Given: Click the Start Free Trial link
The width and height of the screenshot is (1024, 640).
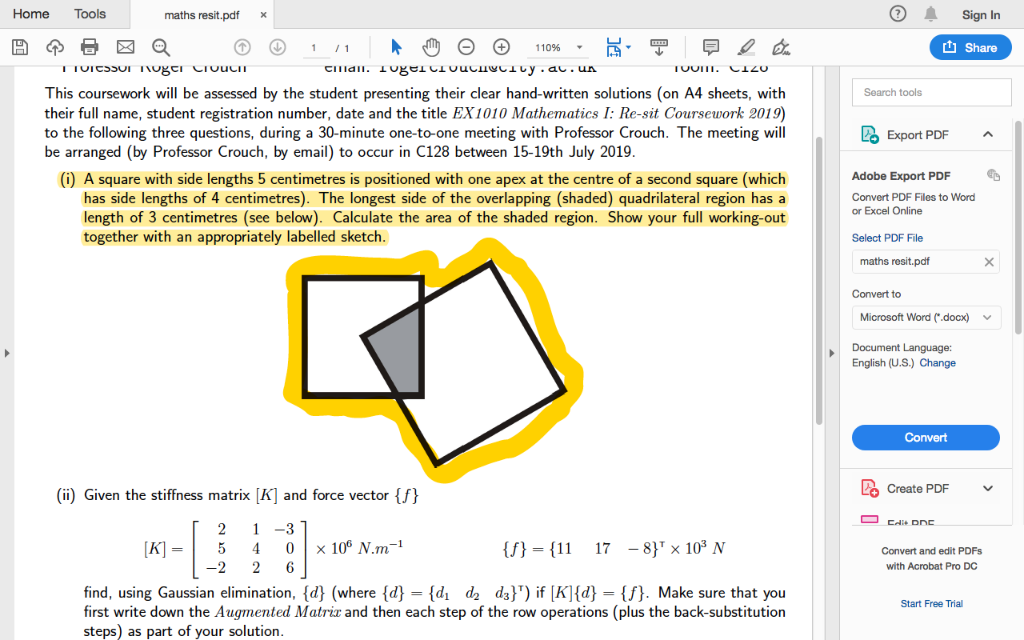Looking at the screenshot, I should (x=931, y=603).
